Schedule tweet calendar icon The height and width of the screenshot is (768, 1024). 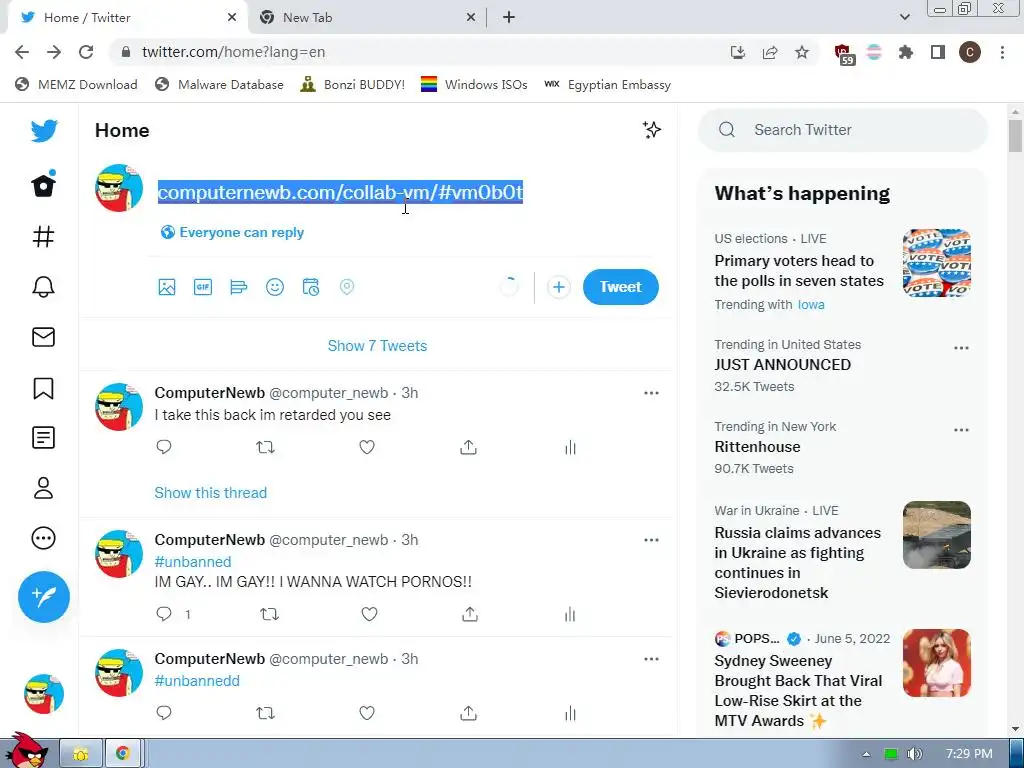tap(311, 287)
